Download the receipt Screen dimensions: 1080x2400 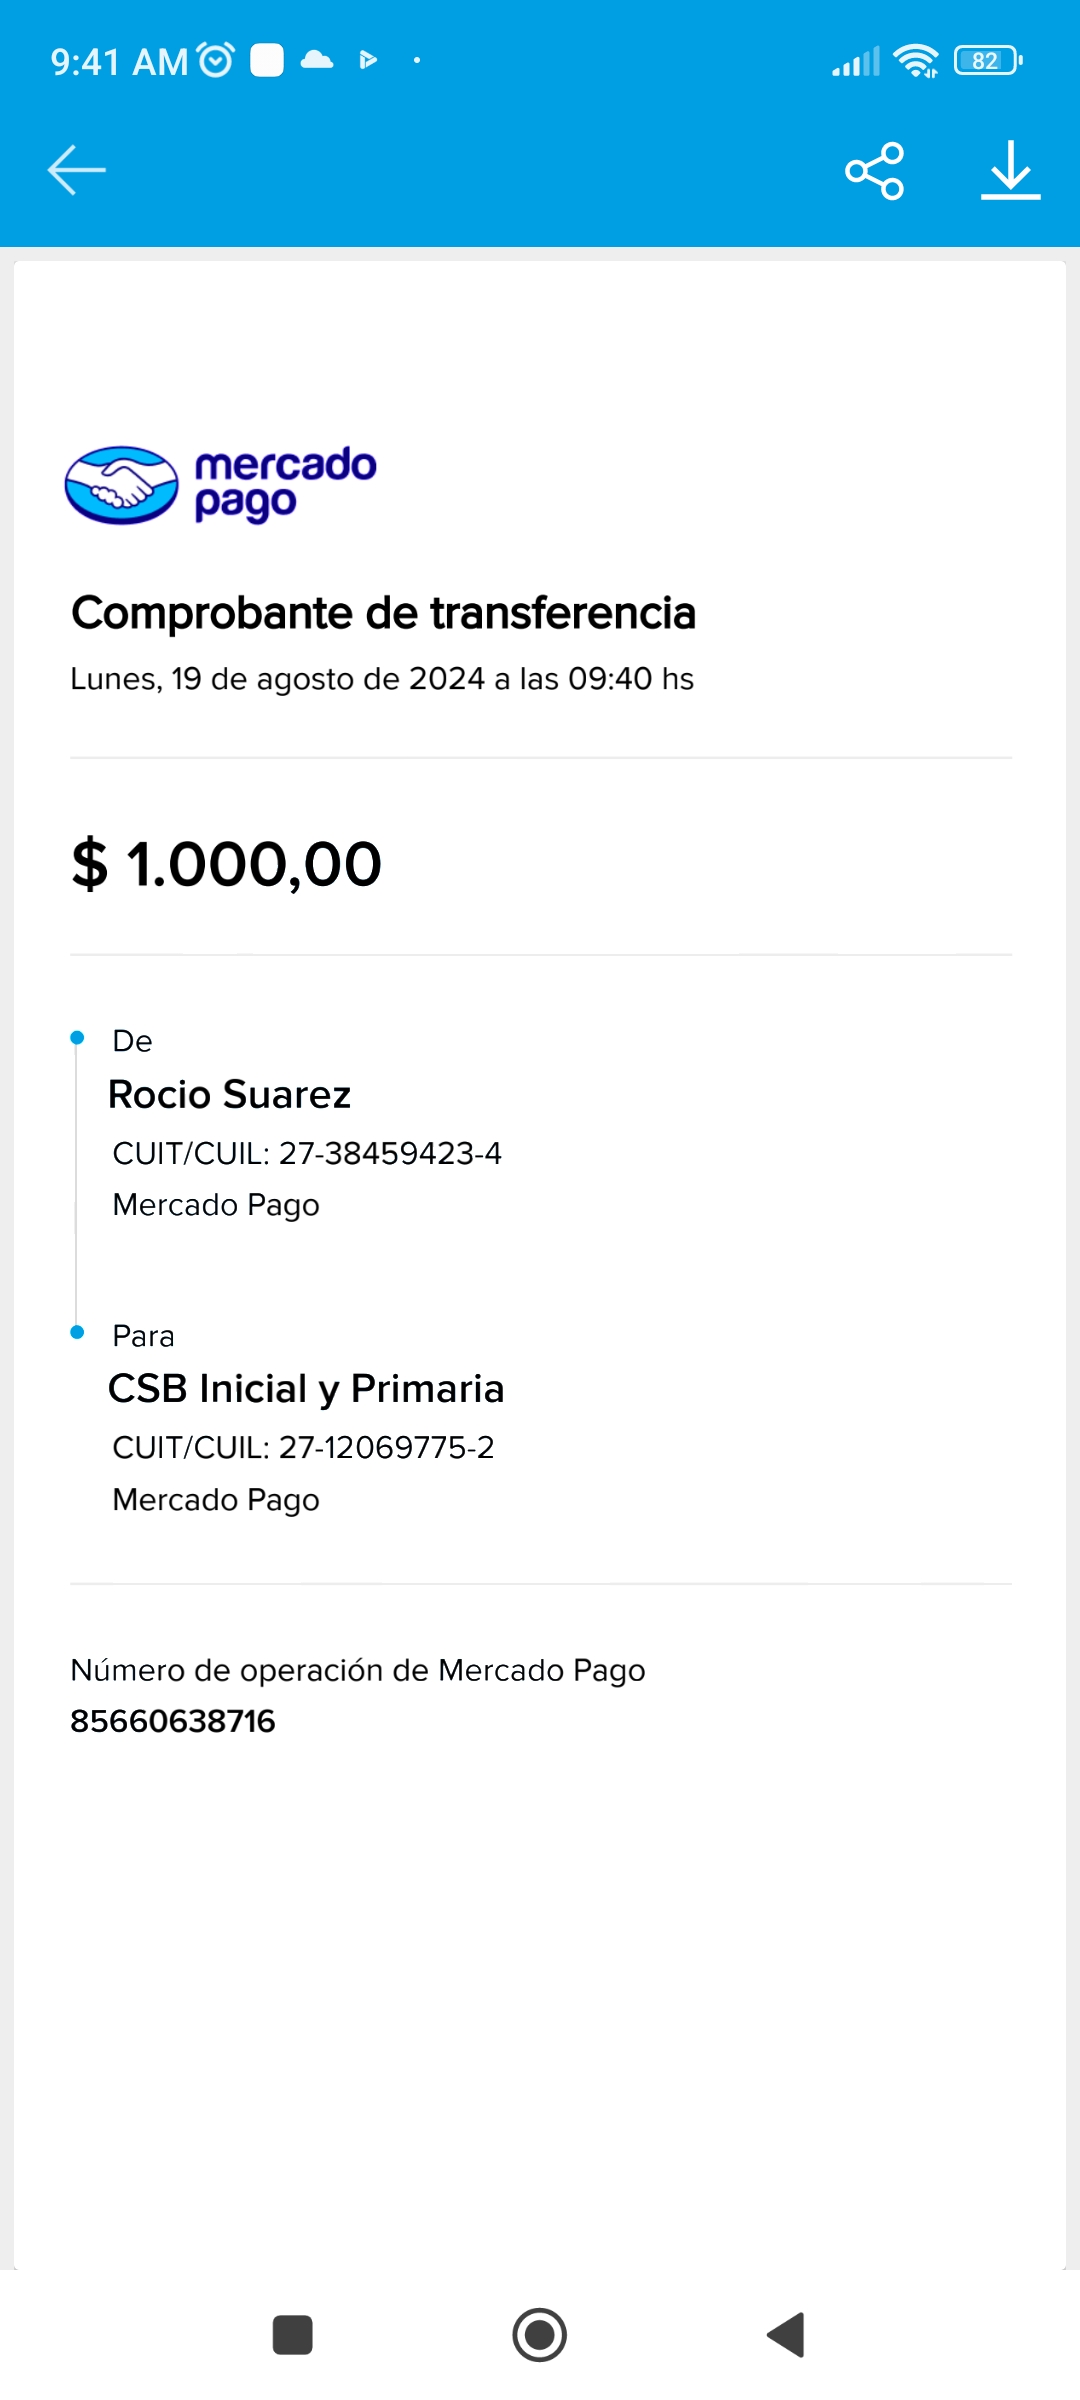click(1010, 171)
